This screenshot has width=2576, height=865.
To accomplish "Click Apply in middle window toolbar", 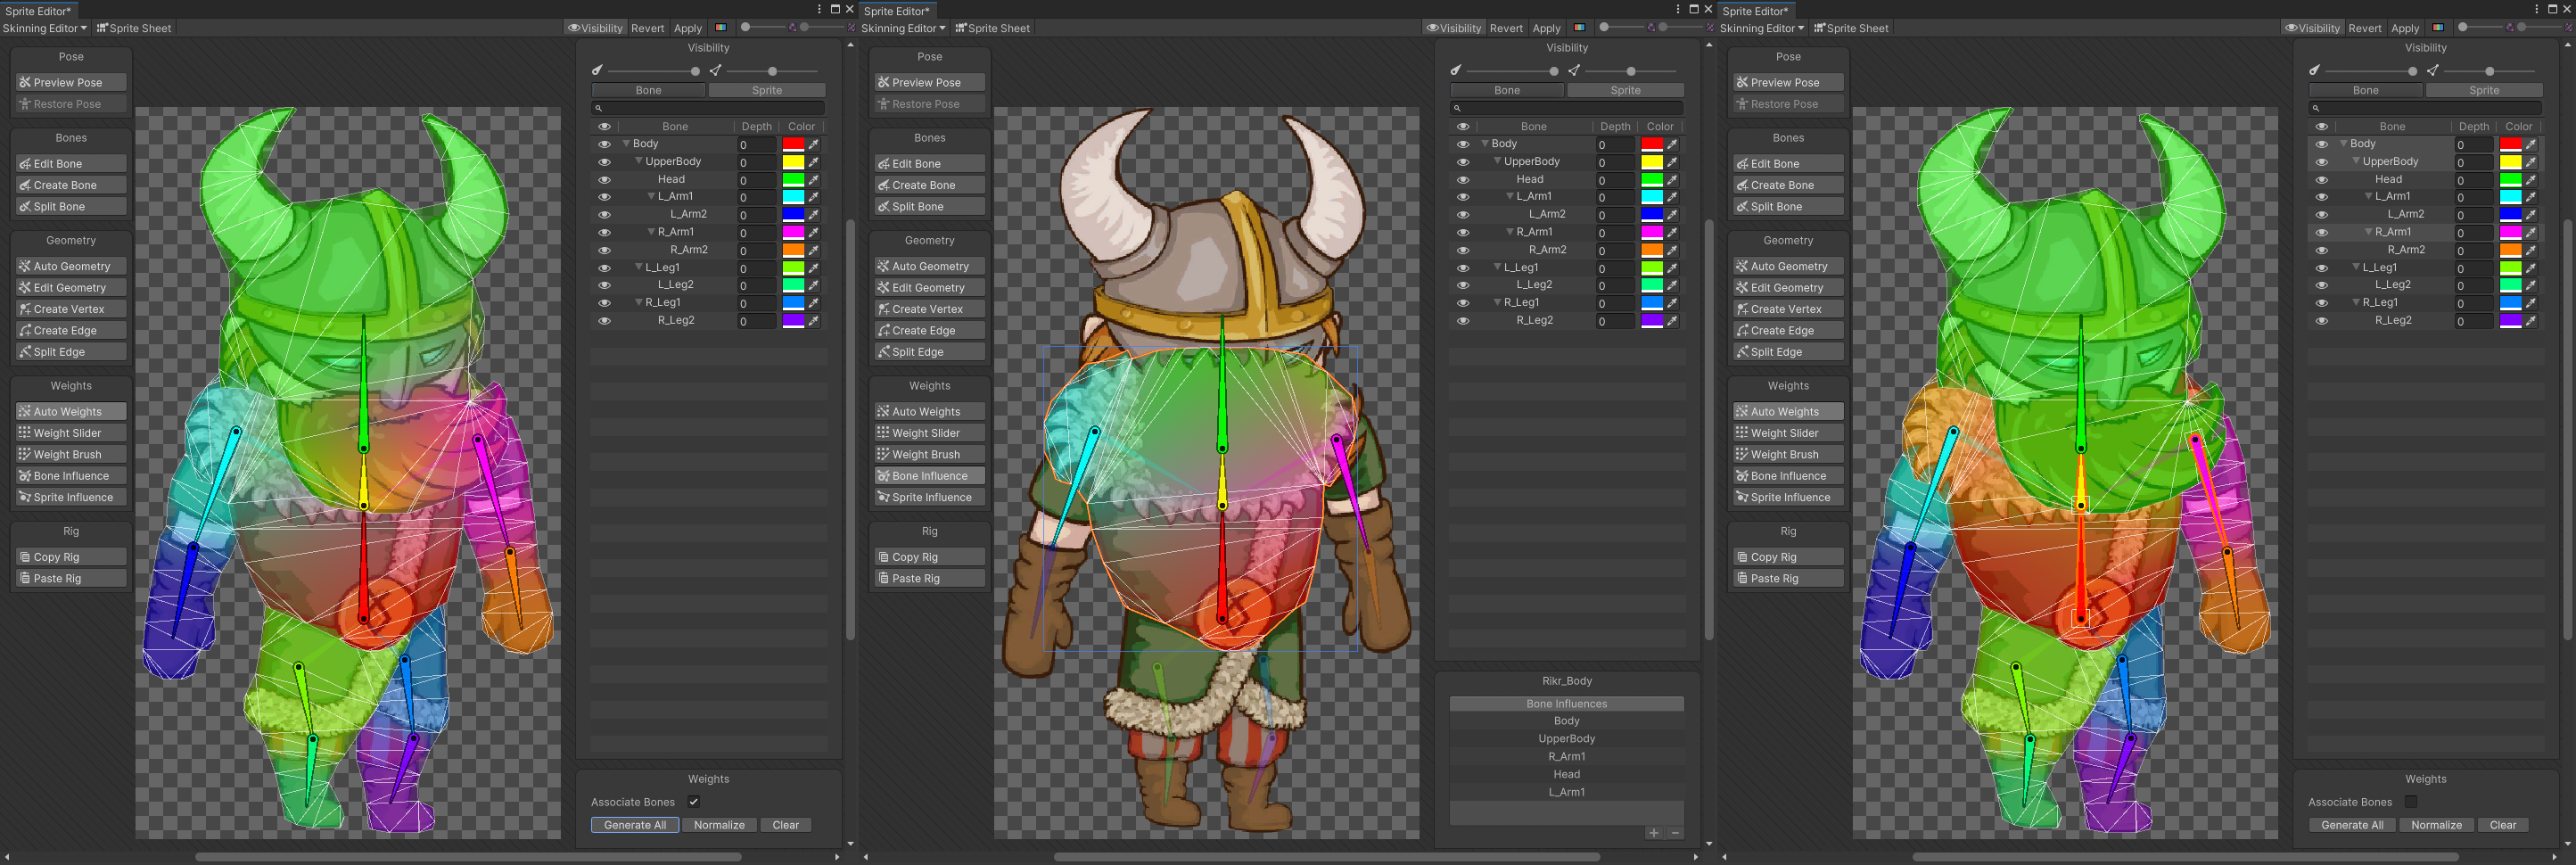I will [1546, 28].
